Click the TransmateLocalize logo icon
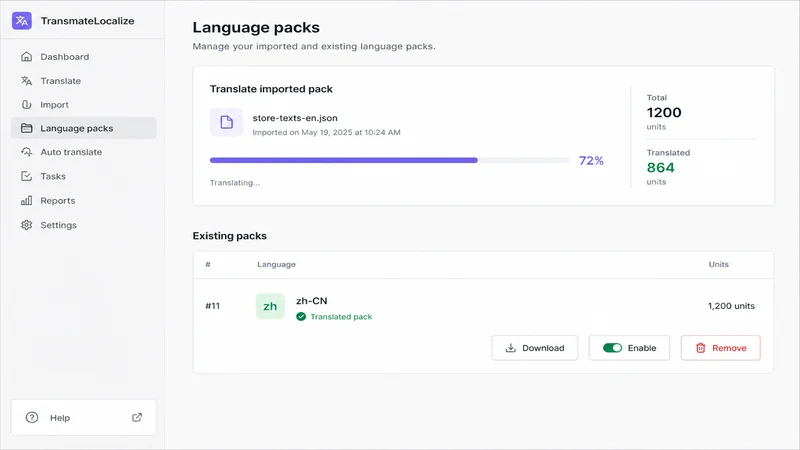The width and height of the screenshot is (800, 450). coord(22,21)
